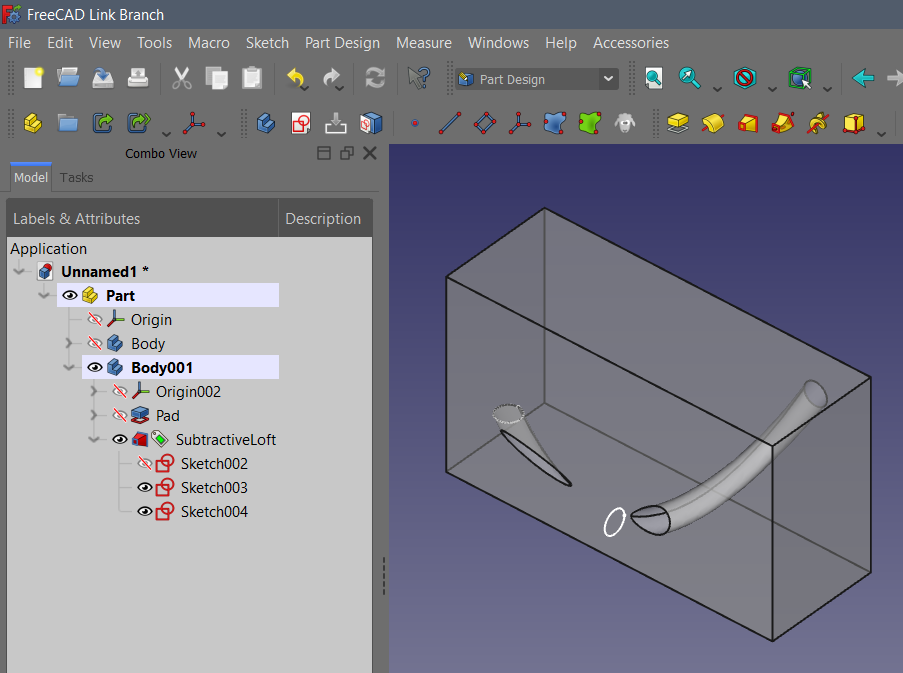
Task: Create a new body
Action: coord(33,123)
